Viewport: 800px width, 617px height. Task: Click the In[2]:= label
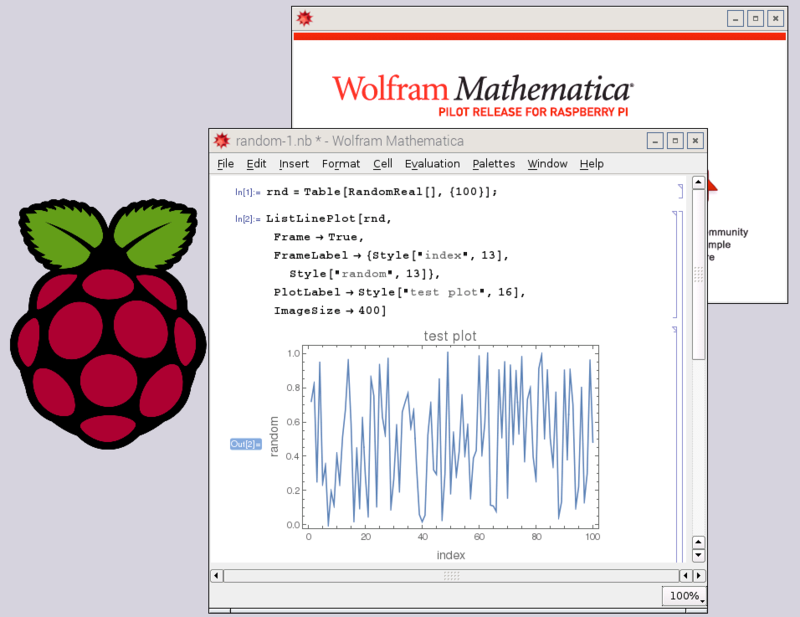(x=247, y=219)
